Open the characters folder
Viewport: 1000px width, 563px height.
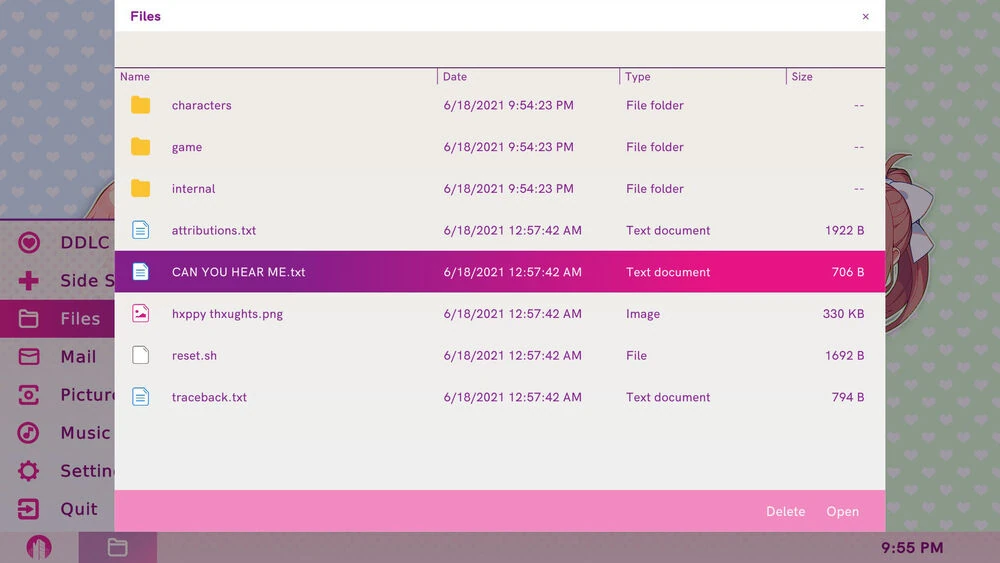coord(201,105)
